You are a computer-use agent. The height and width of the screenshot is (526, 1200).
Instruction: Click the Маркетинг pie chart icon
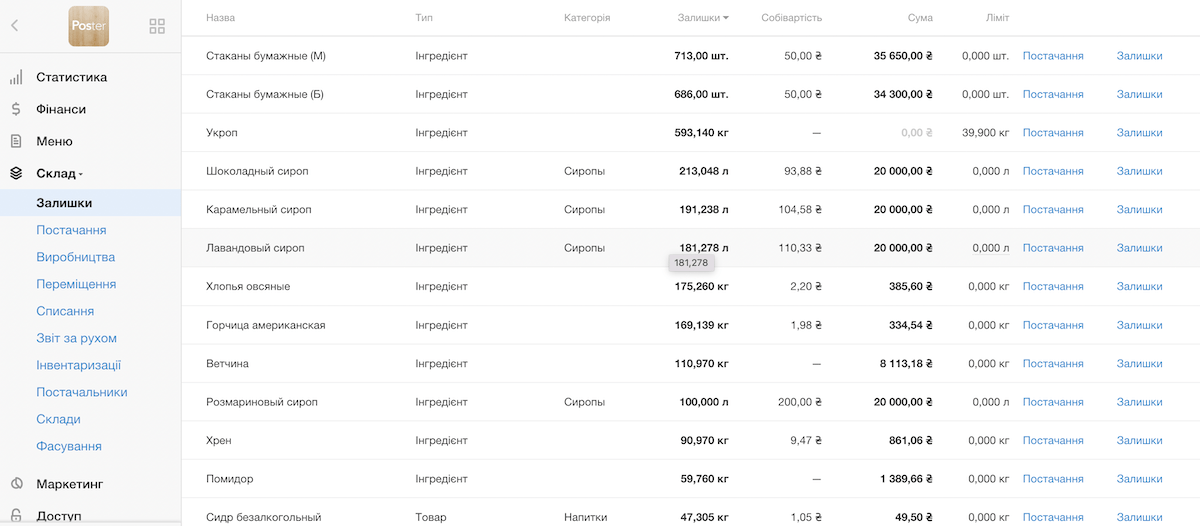(16, 484)
